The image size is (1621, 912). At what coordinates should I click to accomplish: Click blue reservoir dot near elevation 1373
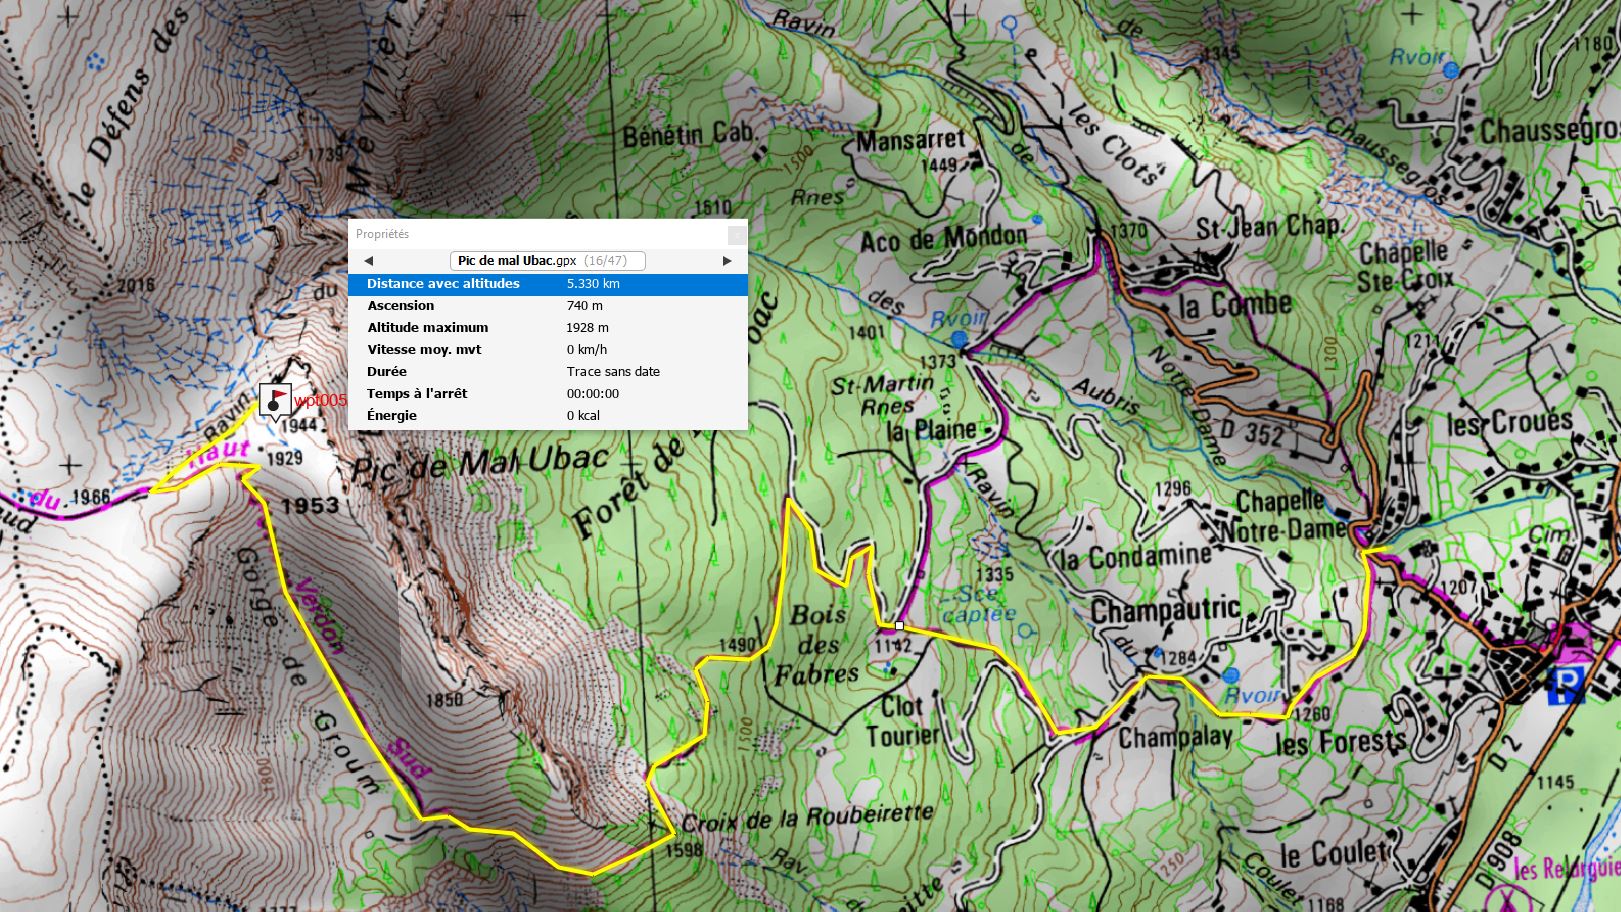(x=960, y=340)
